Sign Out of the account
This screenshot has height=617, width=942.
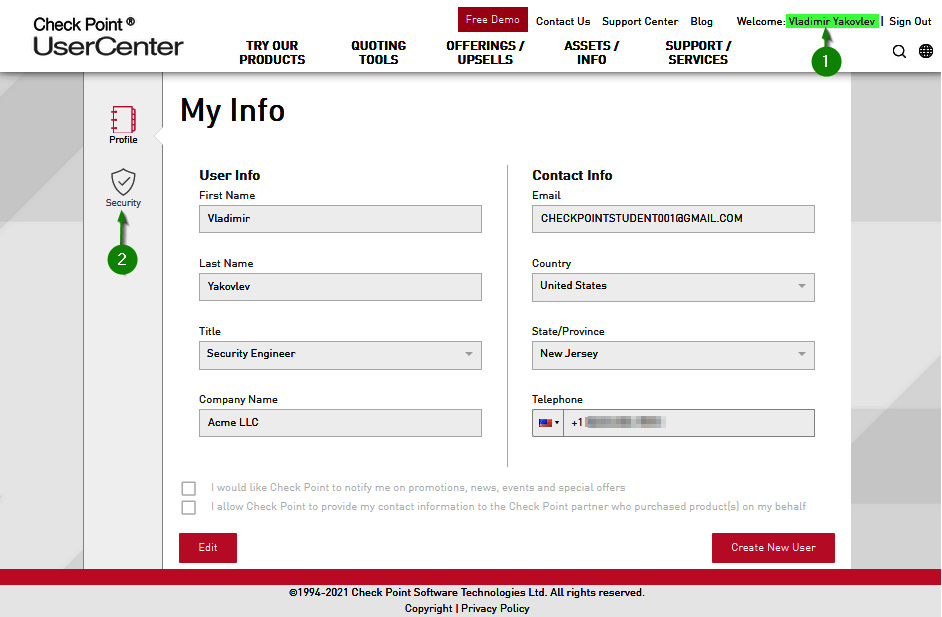point(910,22)
